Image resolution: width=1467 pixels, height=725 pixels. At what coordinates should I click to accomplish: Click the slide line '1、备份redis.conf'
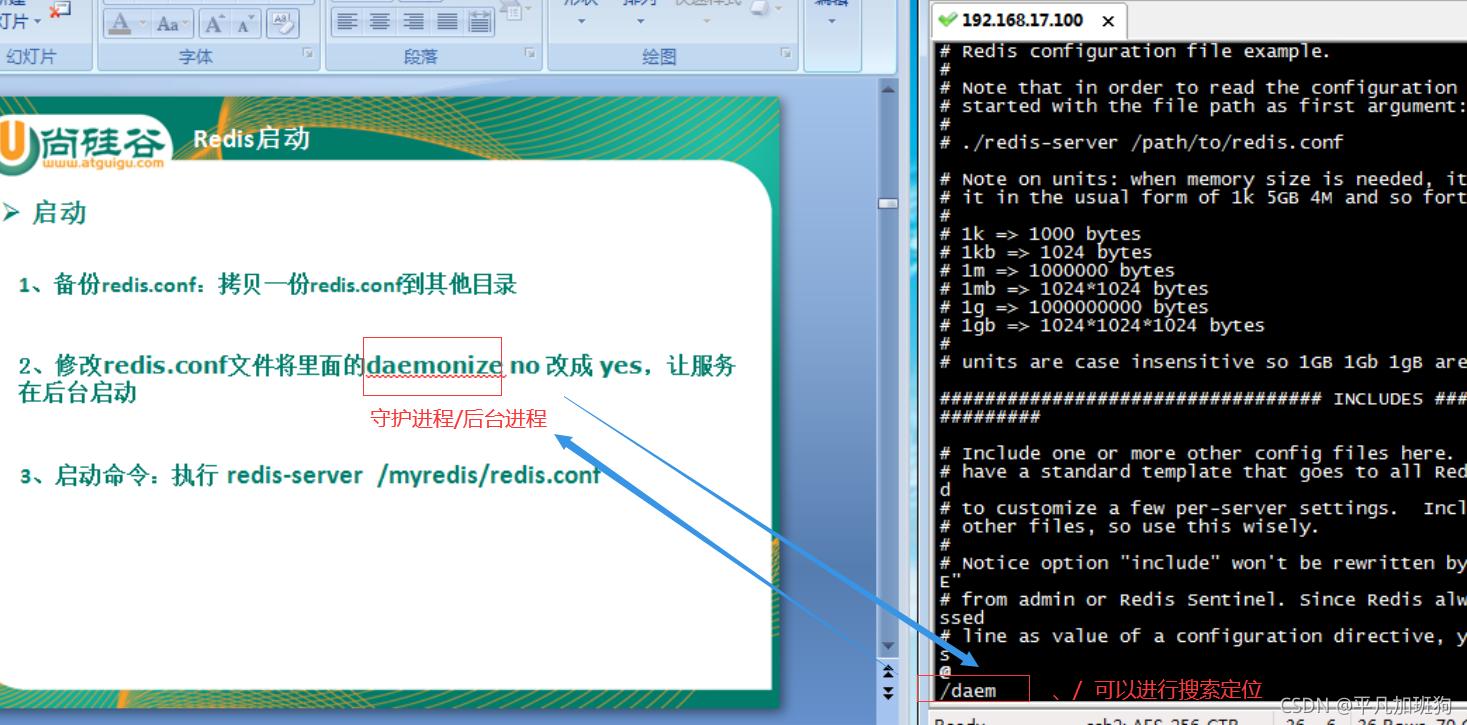click(268, 285)
